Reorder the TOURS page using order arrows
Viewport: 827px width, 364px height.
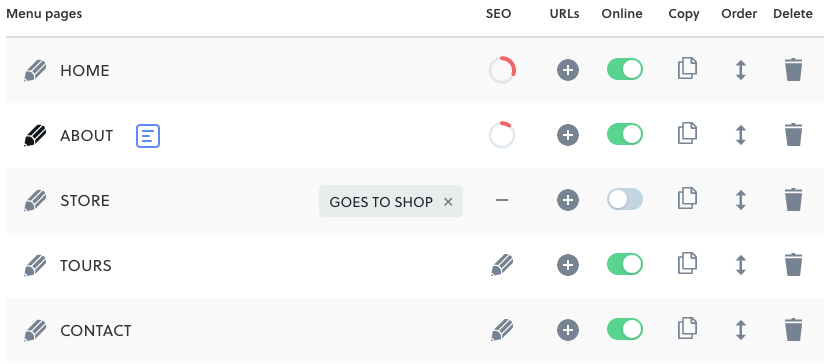click(x=741, y=265)
